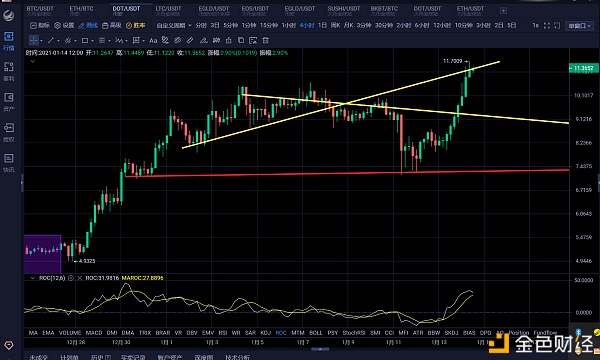Viewport: 600px width, 360px height.
Task: Switch to the ETH/BTC tab
Action: tap(82, 11)
